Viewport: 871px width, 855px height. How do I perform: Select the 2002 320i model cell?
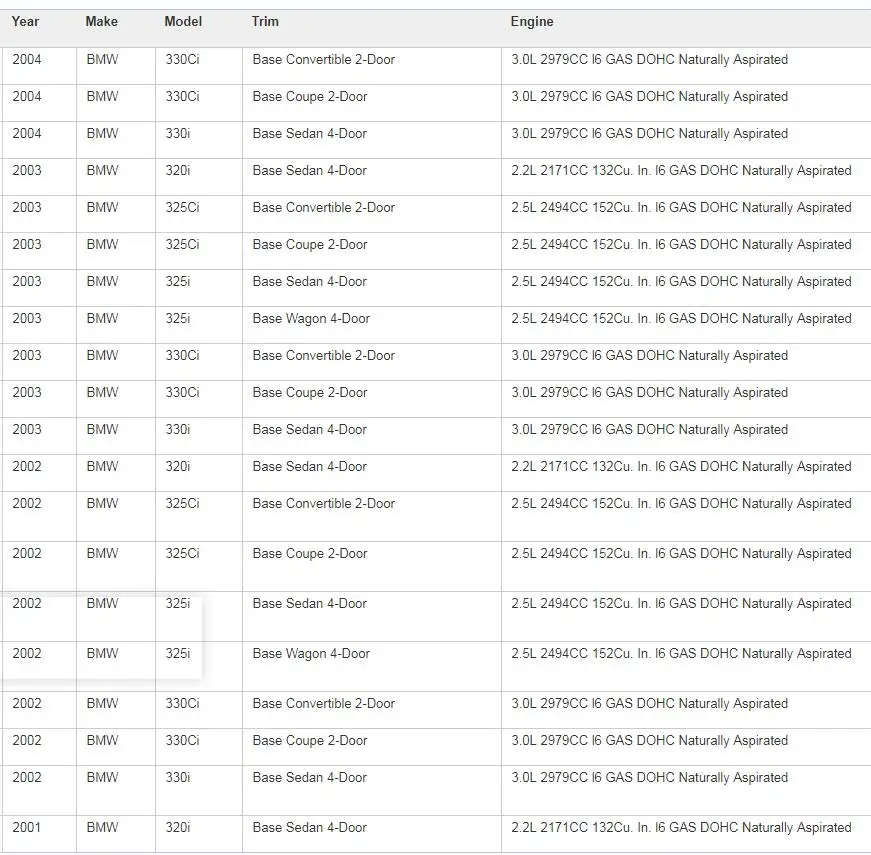199,473
